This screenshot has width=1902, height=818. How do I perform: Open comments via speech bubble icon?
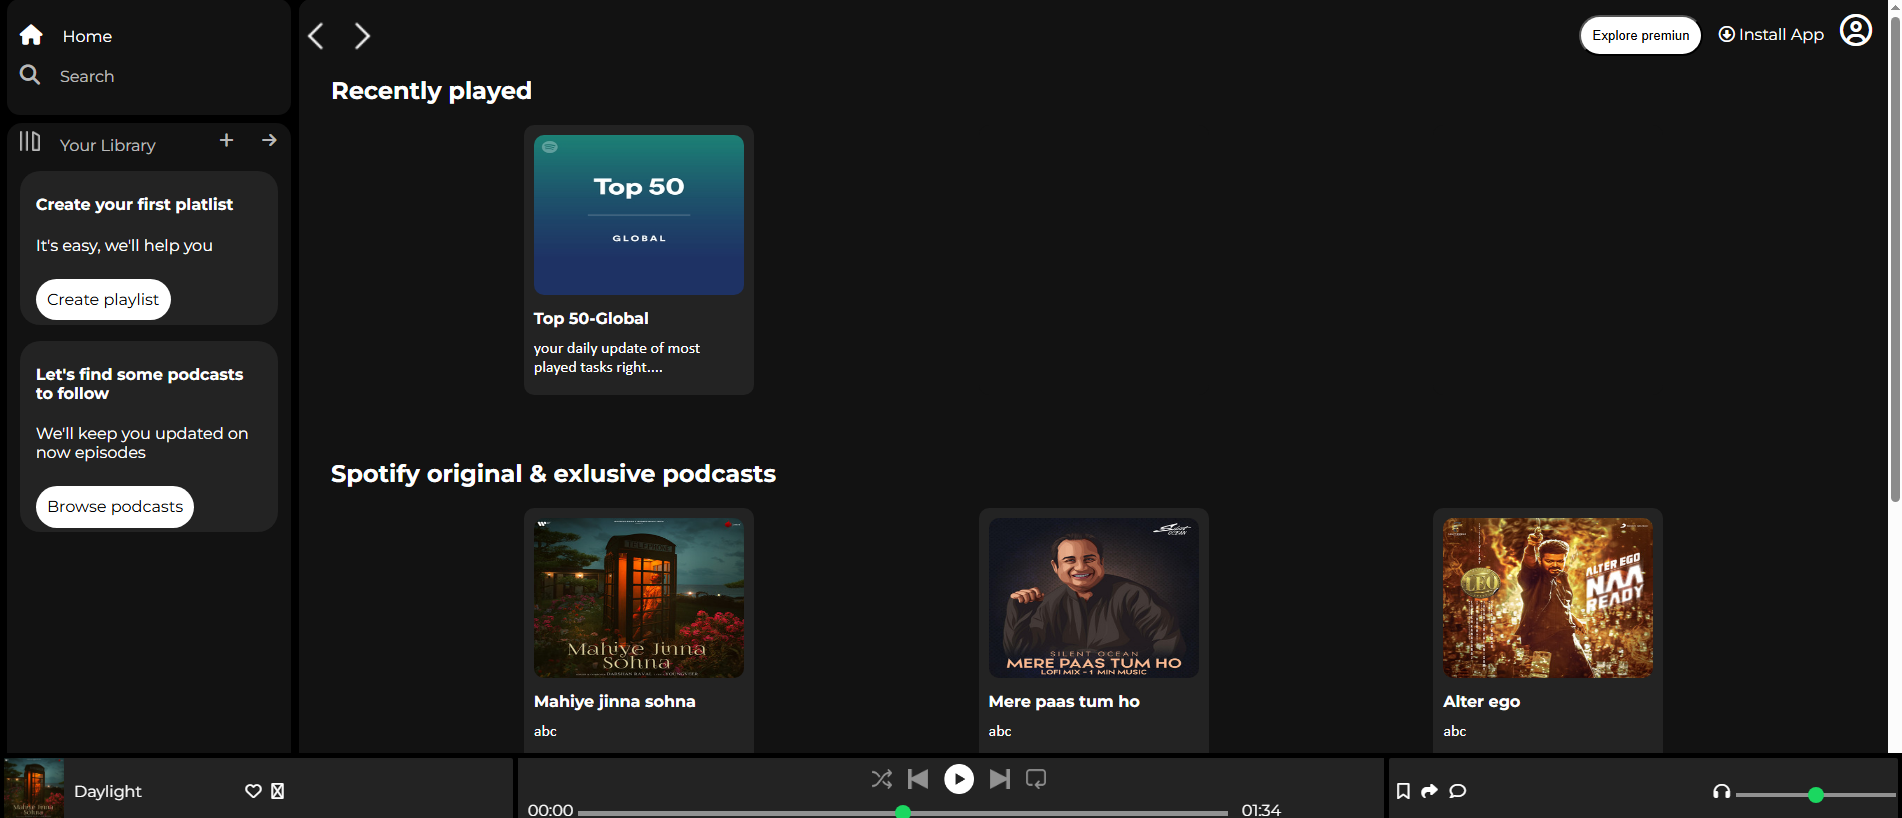coord(1458,791)
